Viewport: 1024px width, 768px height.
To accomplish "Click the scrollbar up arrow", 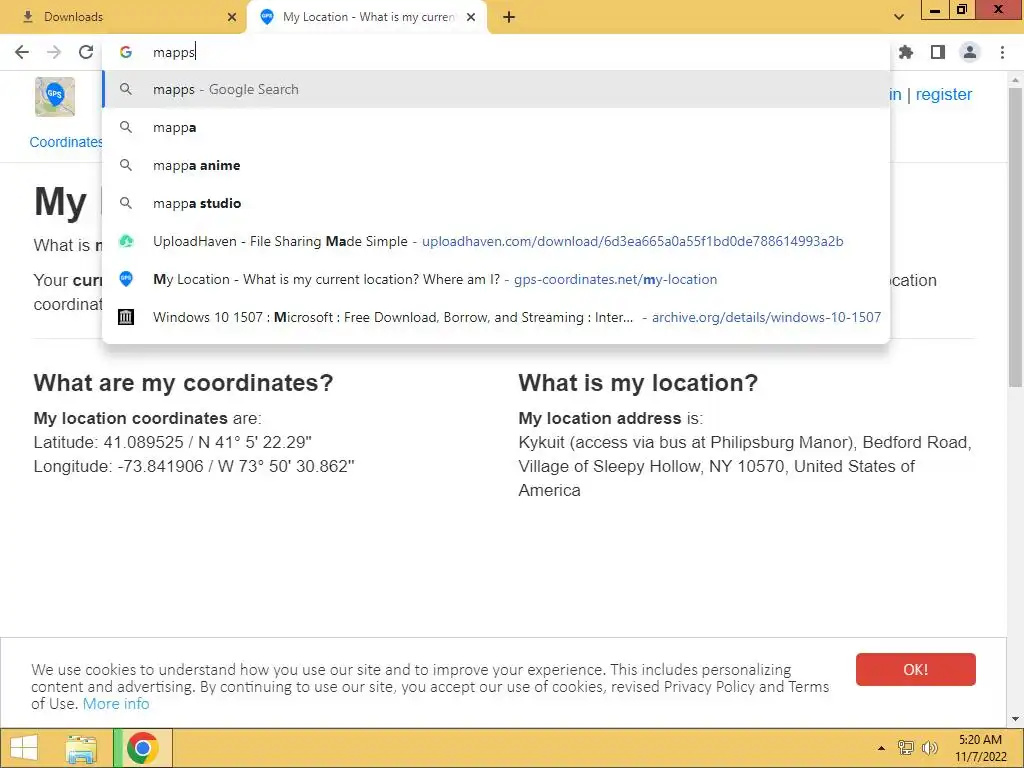I will [x=1016, y=80].
